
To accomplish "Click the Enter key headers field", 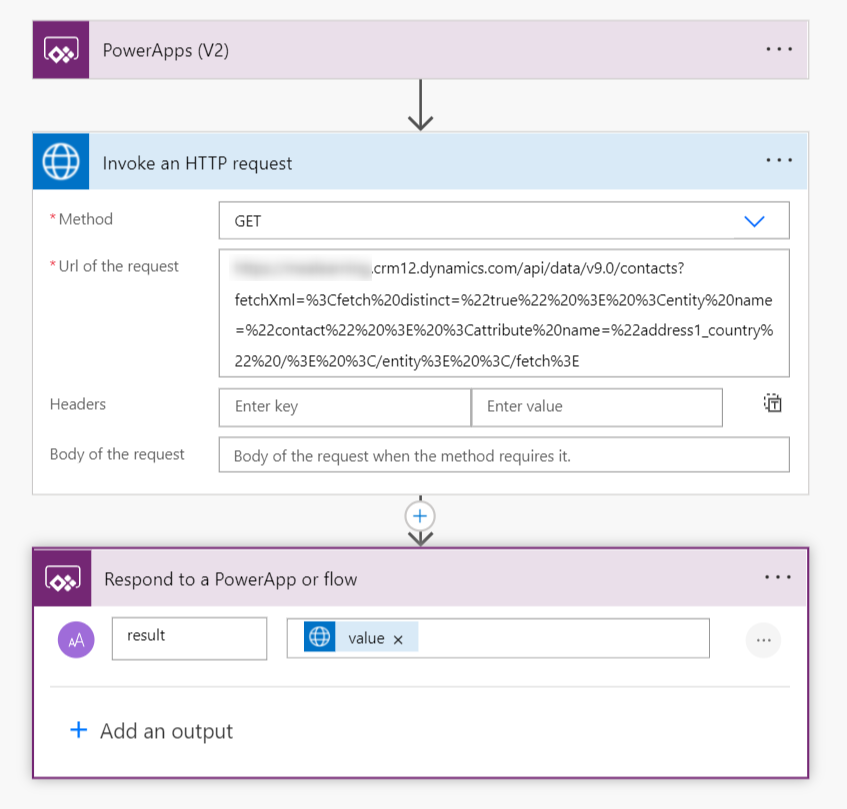I will (344, 407).
